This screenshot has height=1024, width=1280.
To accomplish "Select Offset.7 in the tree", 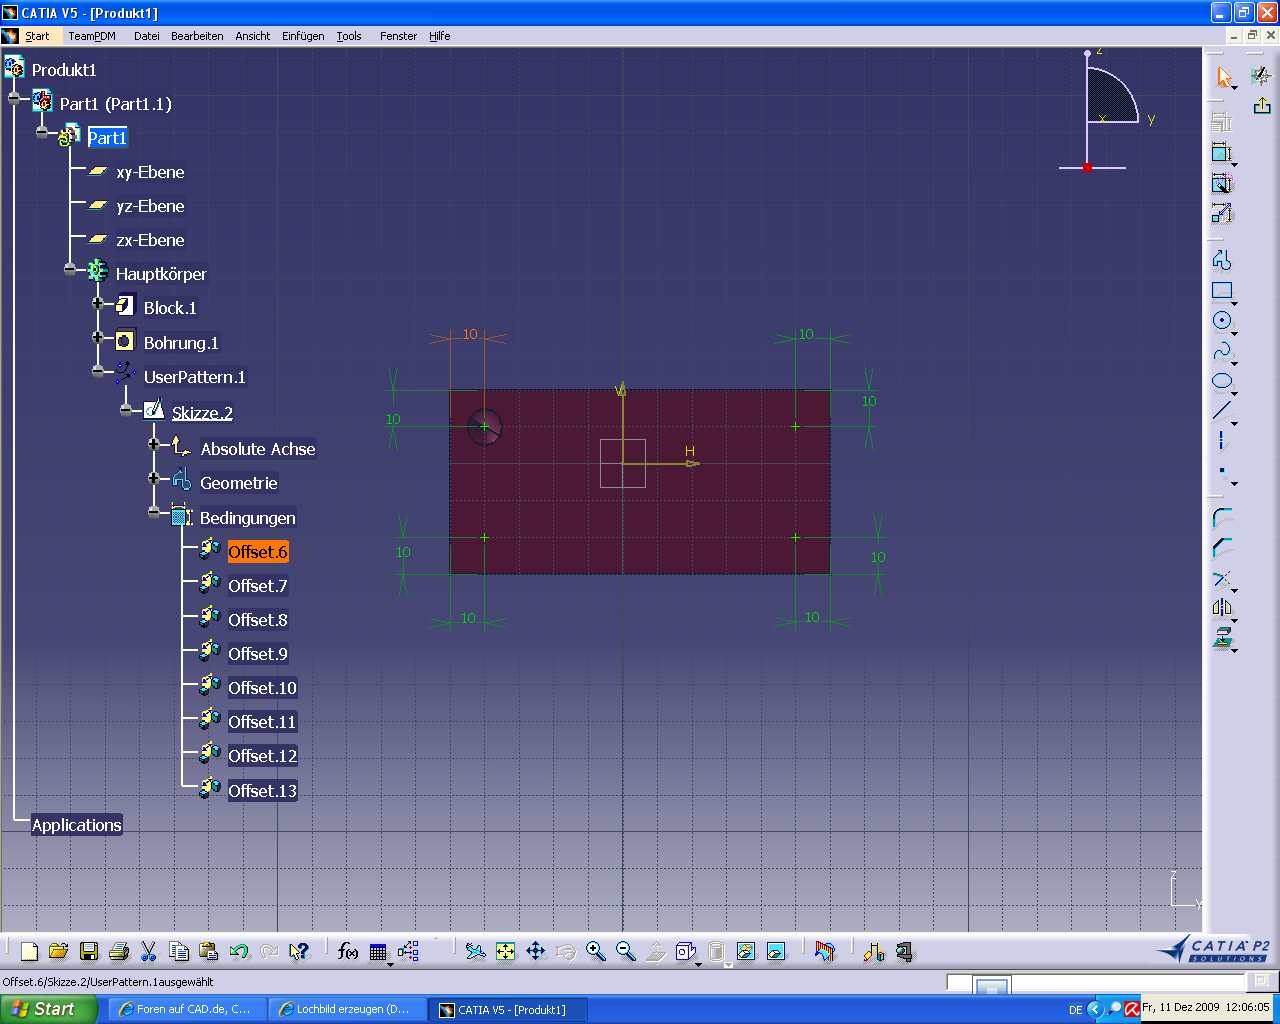I will click(x=258, y=586).
